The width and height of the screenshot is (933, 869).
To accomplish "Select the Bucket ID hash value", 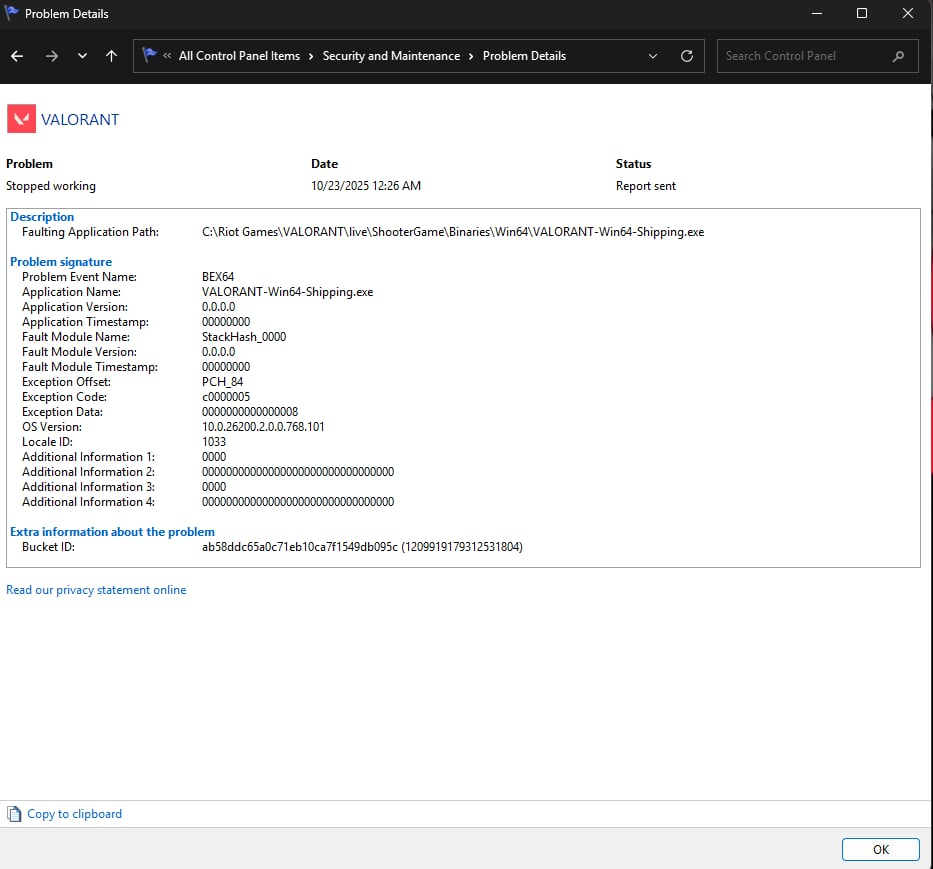I will coord(362,547).
